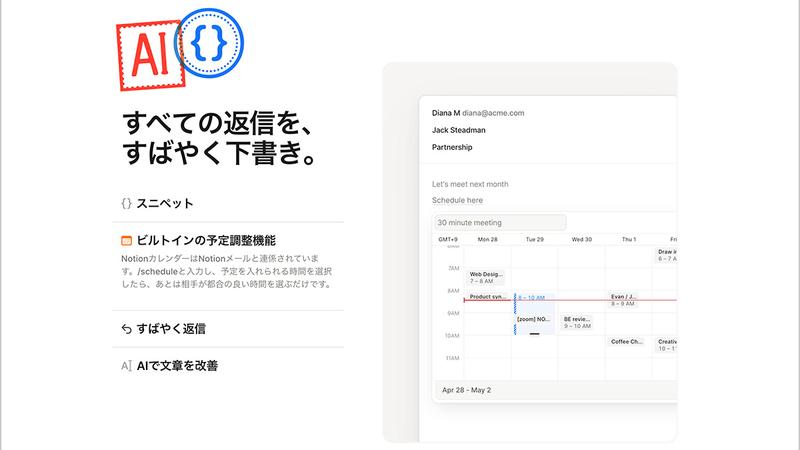Click the Partnership subject line
Image resolution: width=800 pixels, height=450 pixels.
[452, 147]
